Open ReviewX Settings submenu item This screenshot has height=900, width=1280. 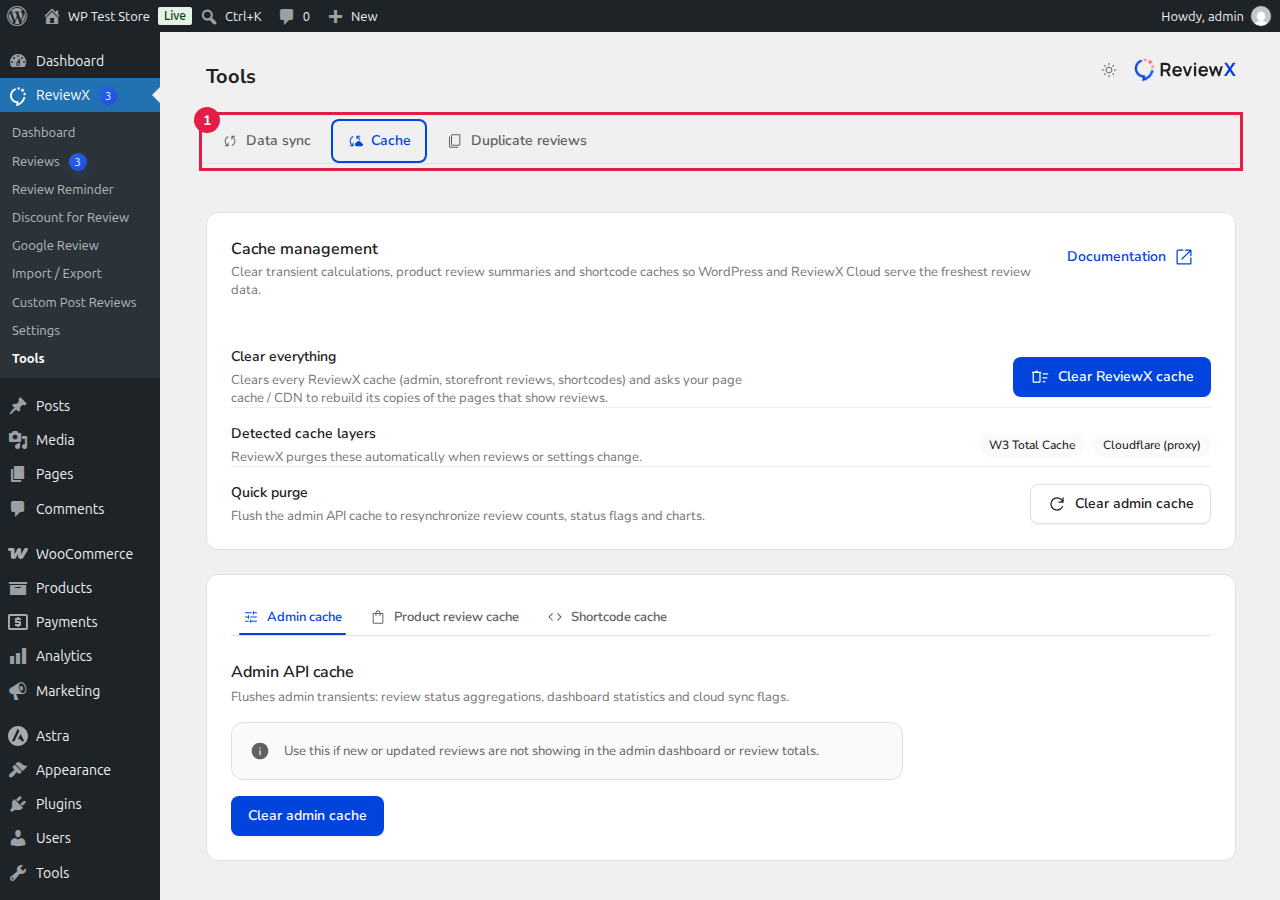[x=36, y=330]
